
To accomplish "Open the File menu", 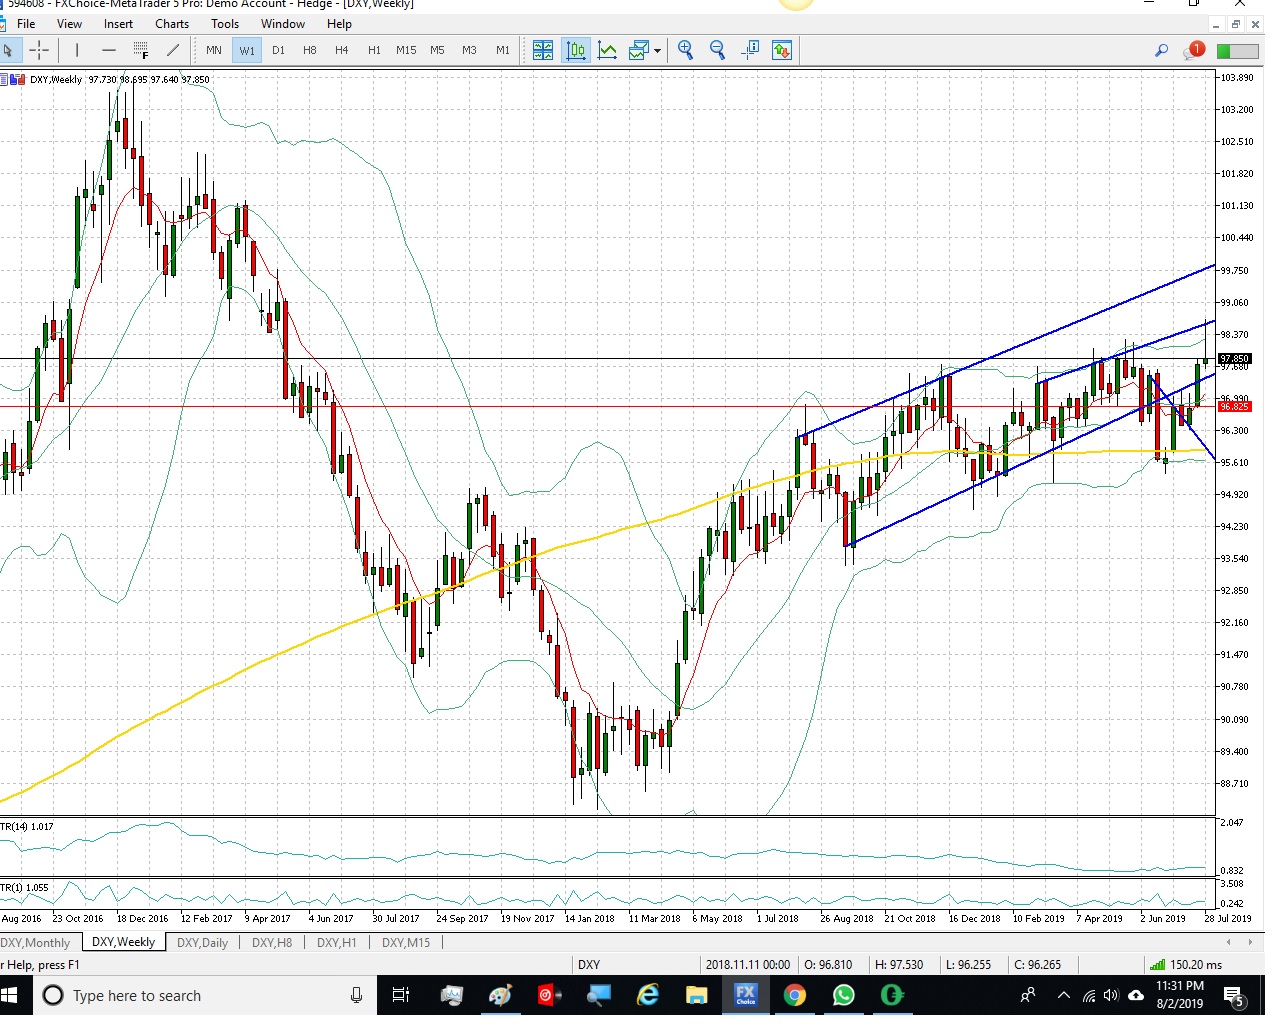I will (26, 24).
